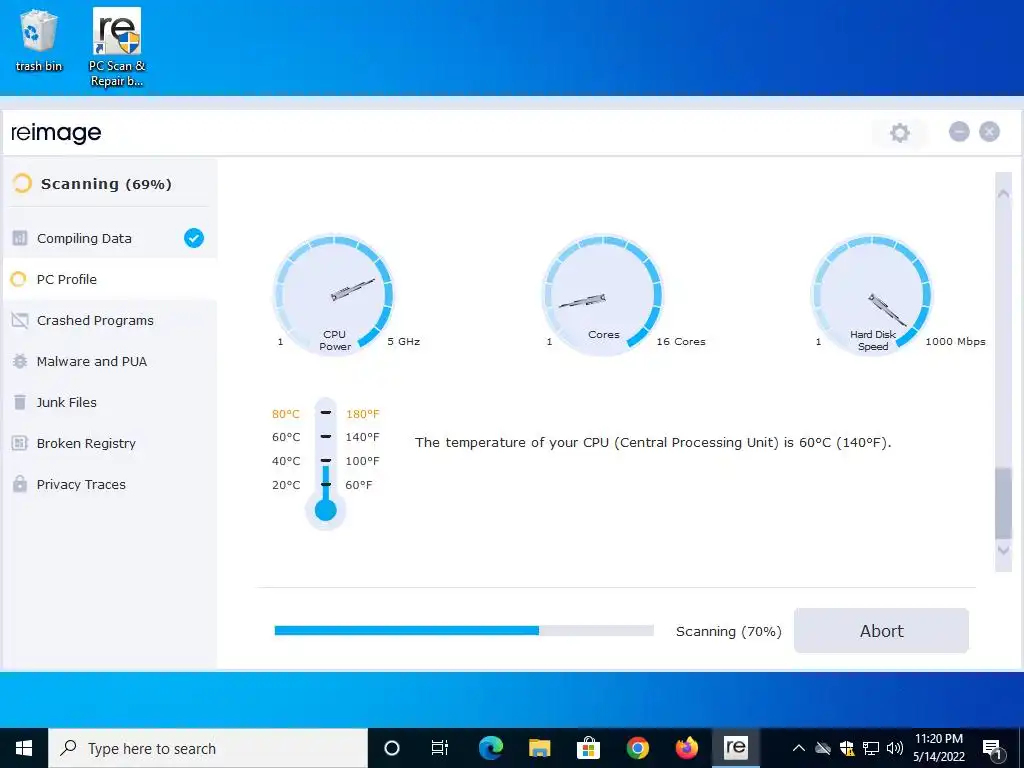1024x768 pixels.
Task: Click the '100°F' thermometer label
Action: (x=362, y=461)
